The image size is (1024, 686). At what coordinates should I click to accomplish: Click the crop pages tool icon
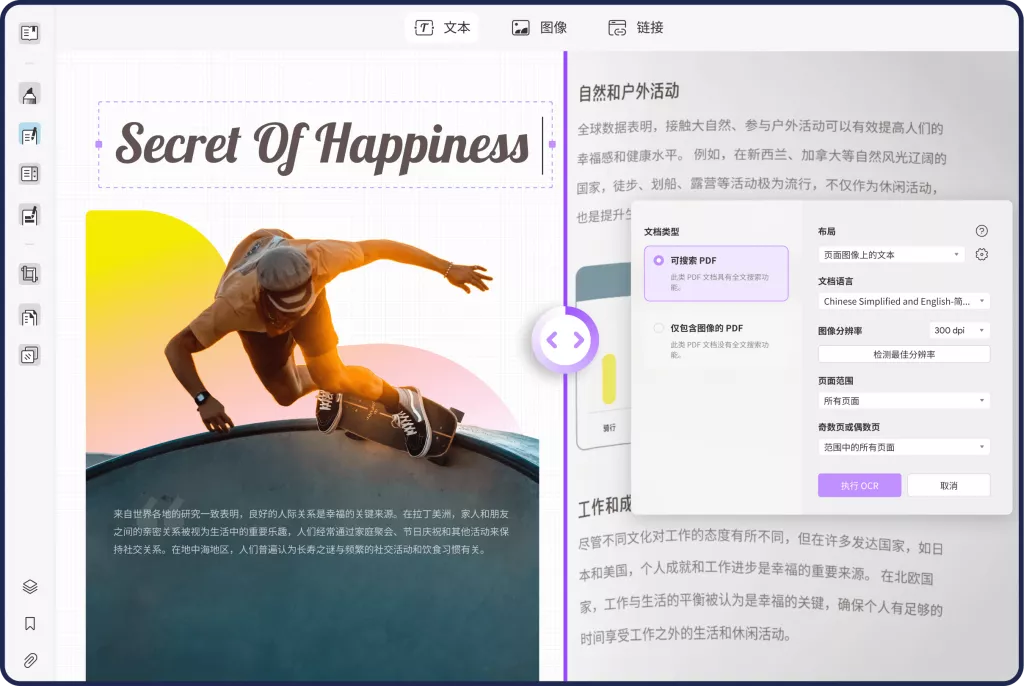pyautogui.click(x=29, y=273)
